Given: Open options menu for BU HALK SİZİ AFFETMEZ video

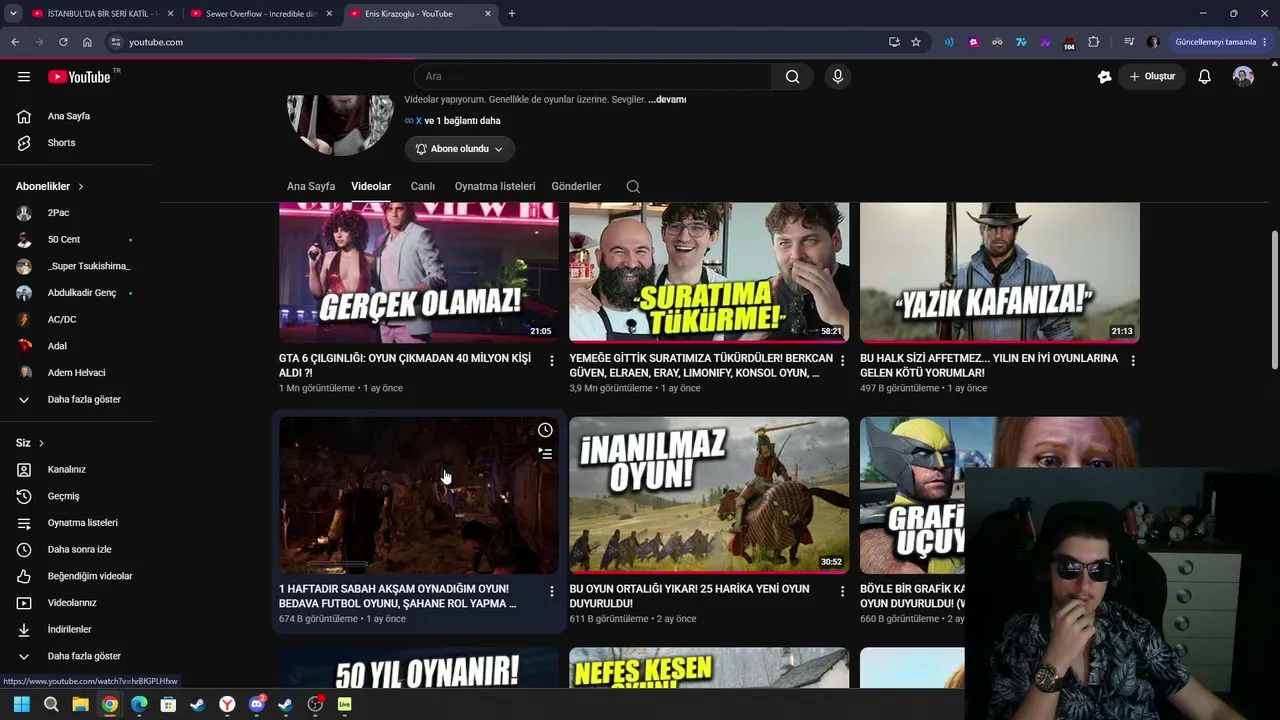Looking at the screenshot, I should point(1133,360).
